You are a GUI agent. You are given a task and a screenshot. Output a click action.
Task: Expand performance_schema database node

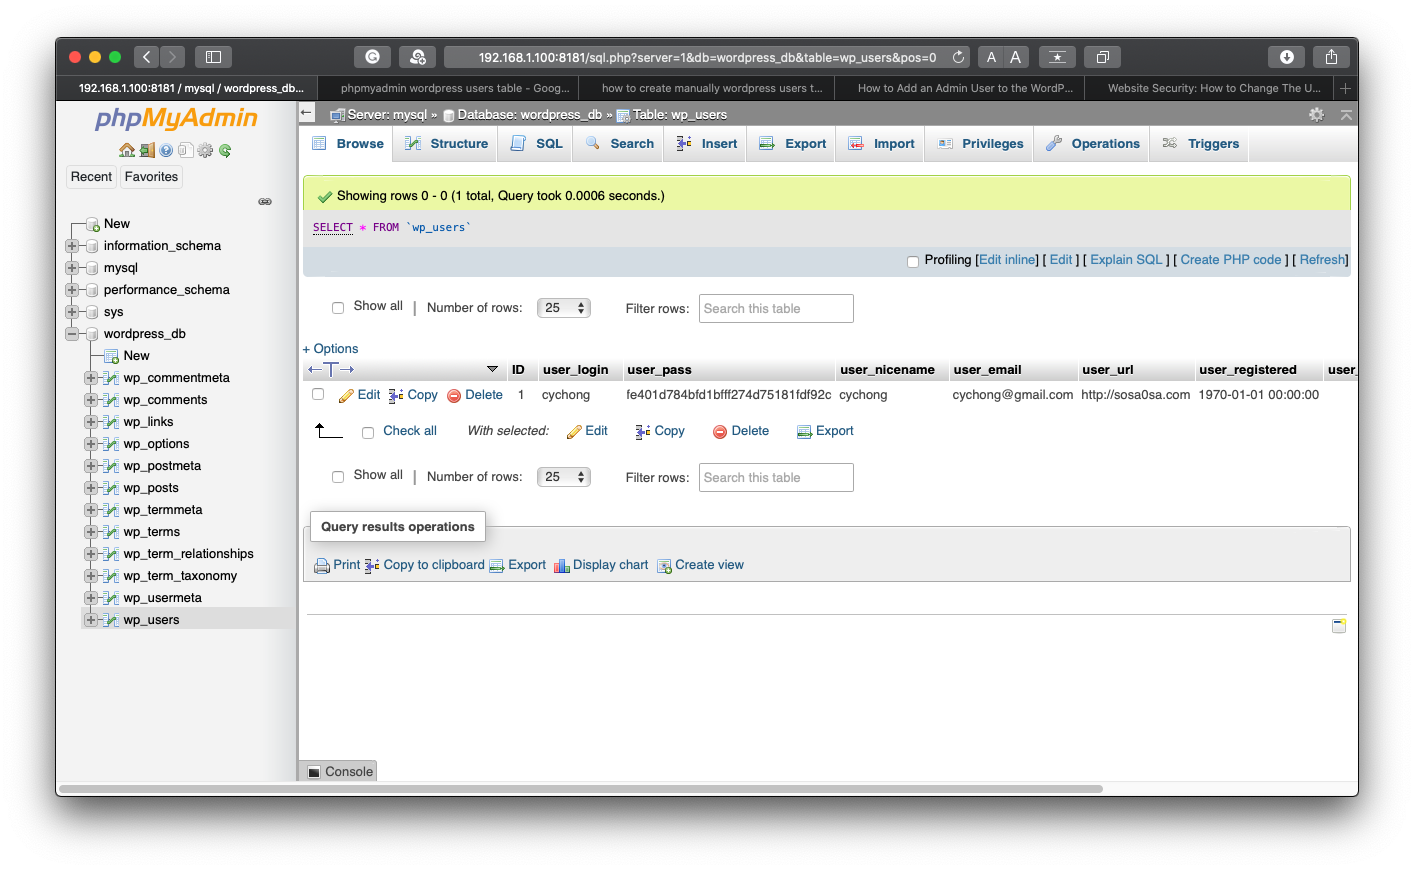coord(72,290)
